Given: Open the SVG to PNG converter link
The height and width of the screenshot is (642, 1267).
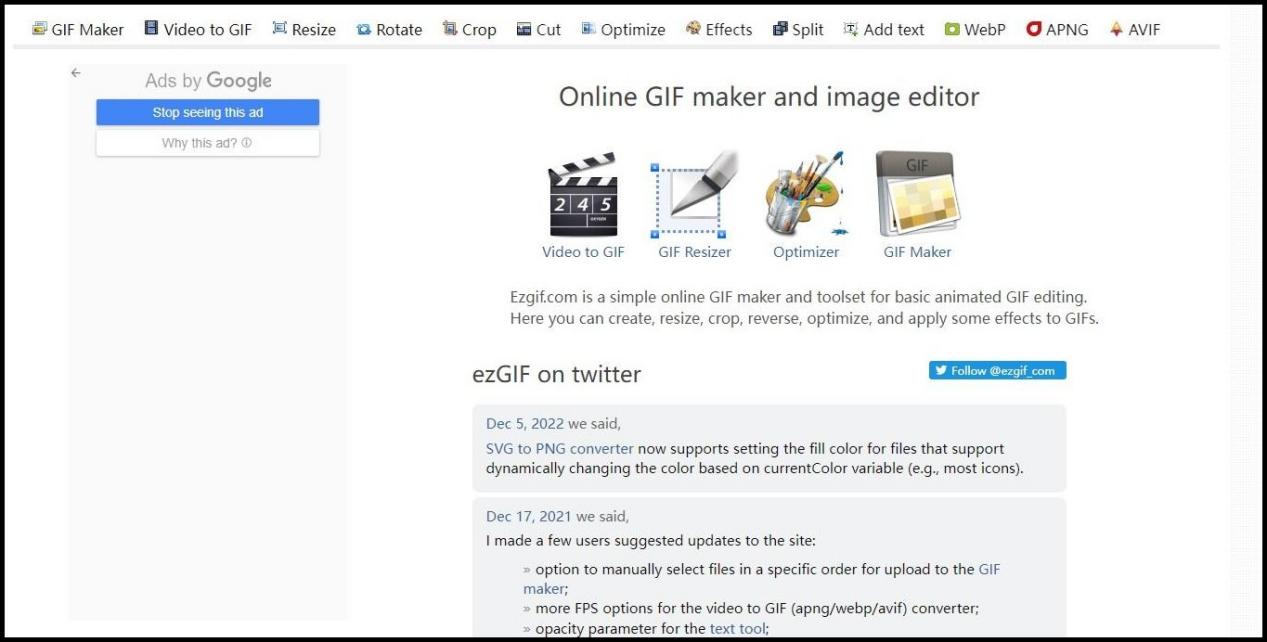Looking at the screenshot, I should pyautogui.click(x=560, y=448).
